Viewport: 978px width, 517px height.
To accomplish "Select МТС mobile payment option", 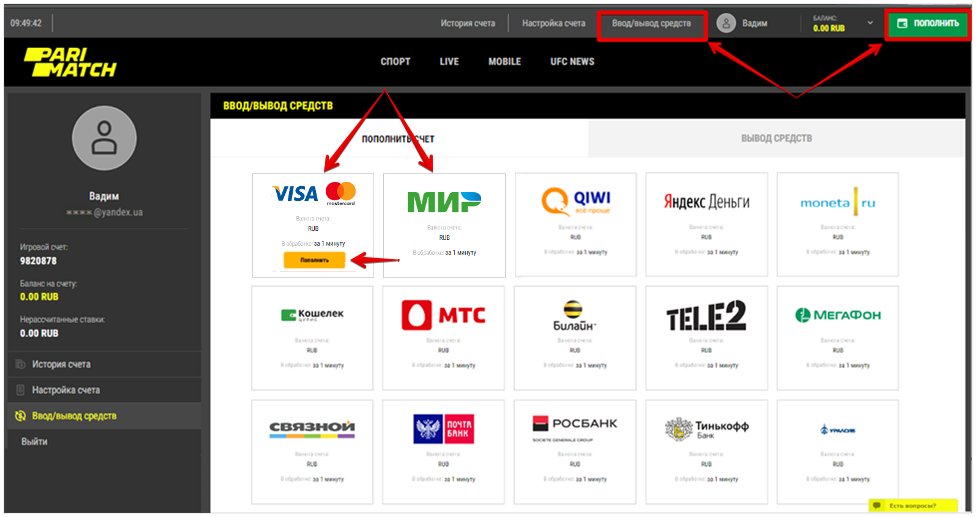I will point(443,338).
